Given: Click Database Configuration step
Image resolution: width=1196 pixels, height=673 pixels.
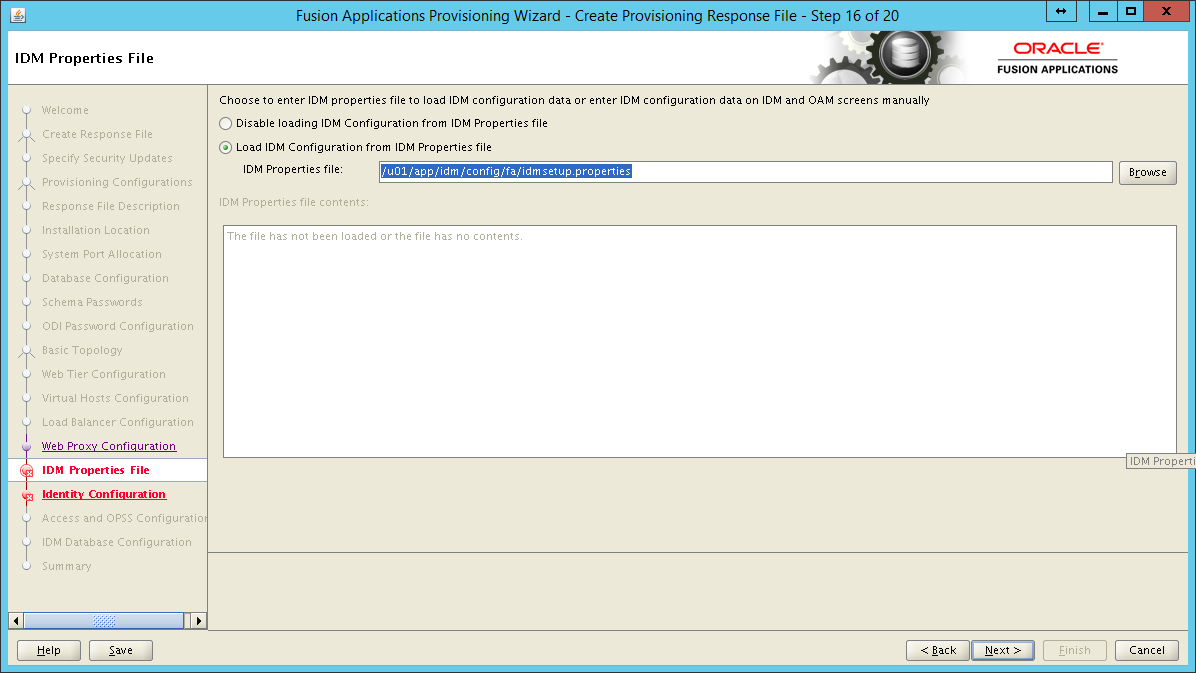Looking at the screenshot, I should tap(105, 279).
